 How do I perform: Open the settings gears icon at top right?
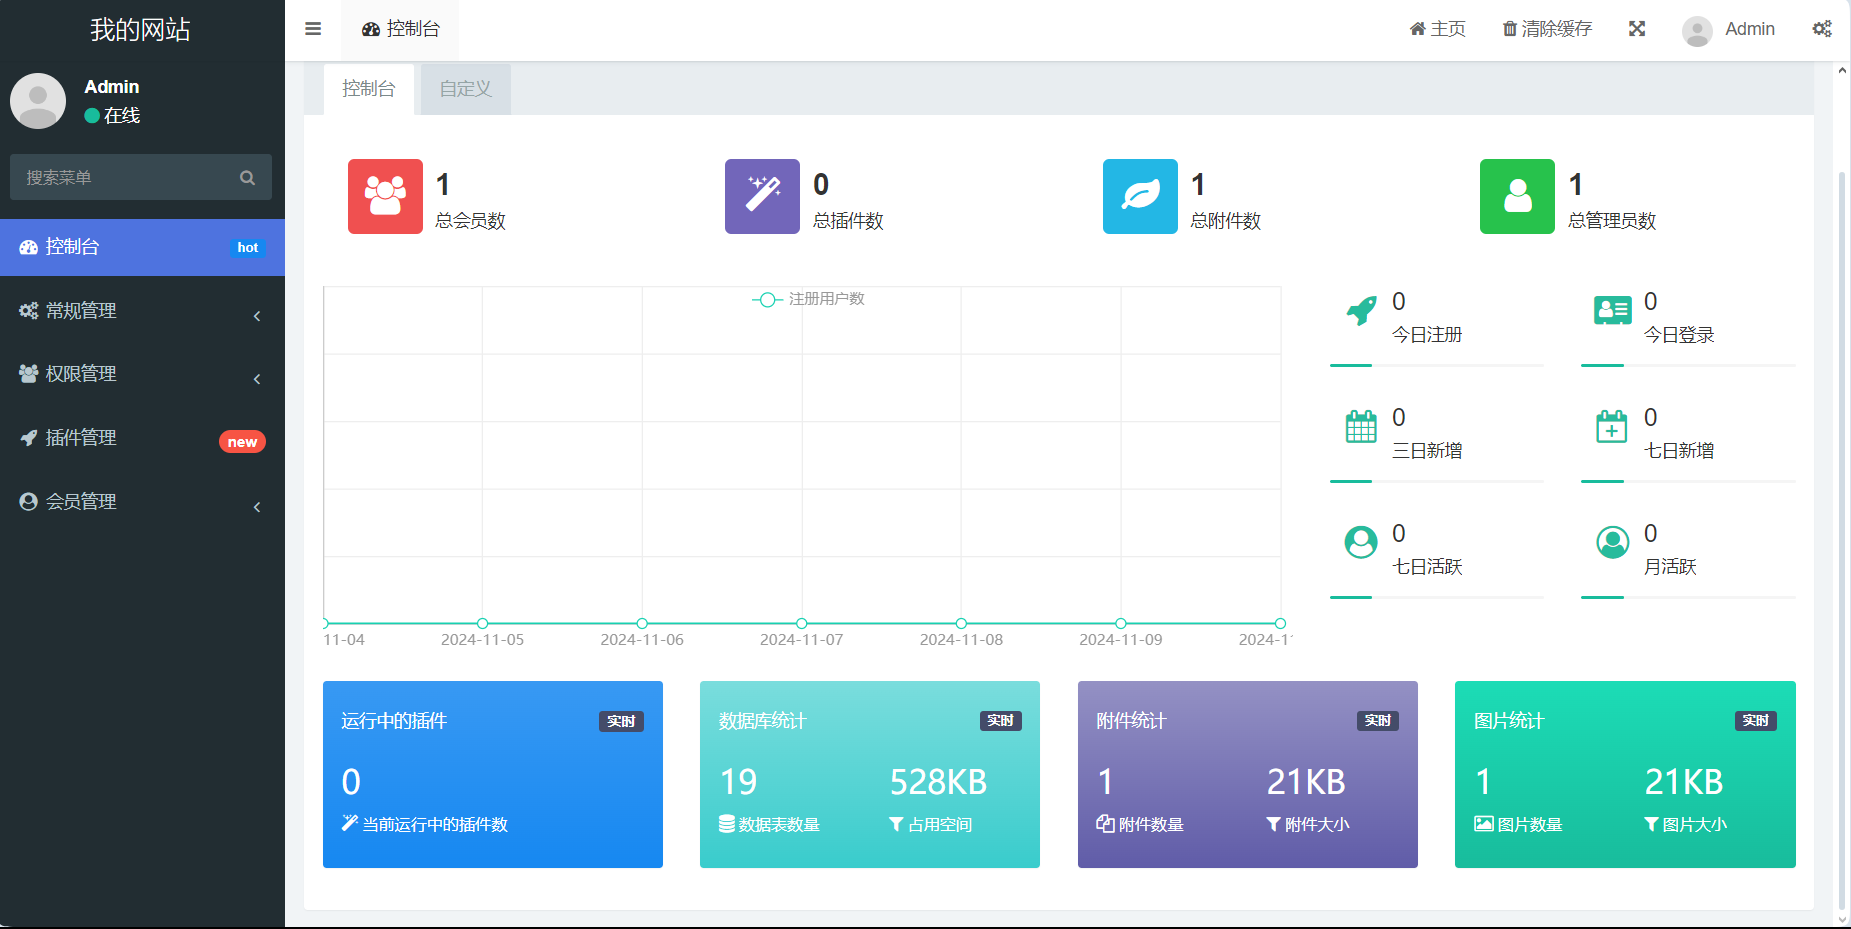(1822, 29)
